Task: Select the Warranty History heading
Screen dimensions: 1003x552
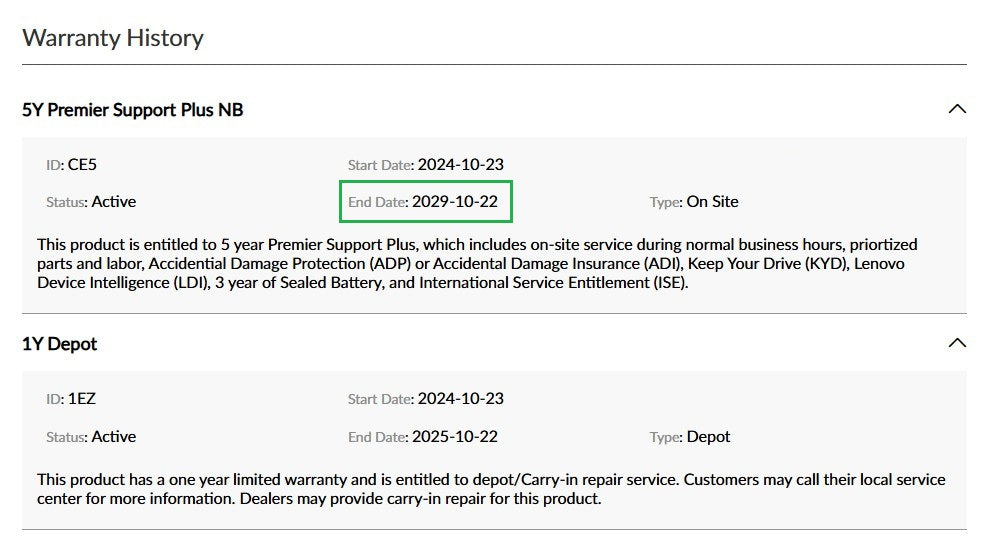Action: pos(113,38)
